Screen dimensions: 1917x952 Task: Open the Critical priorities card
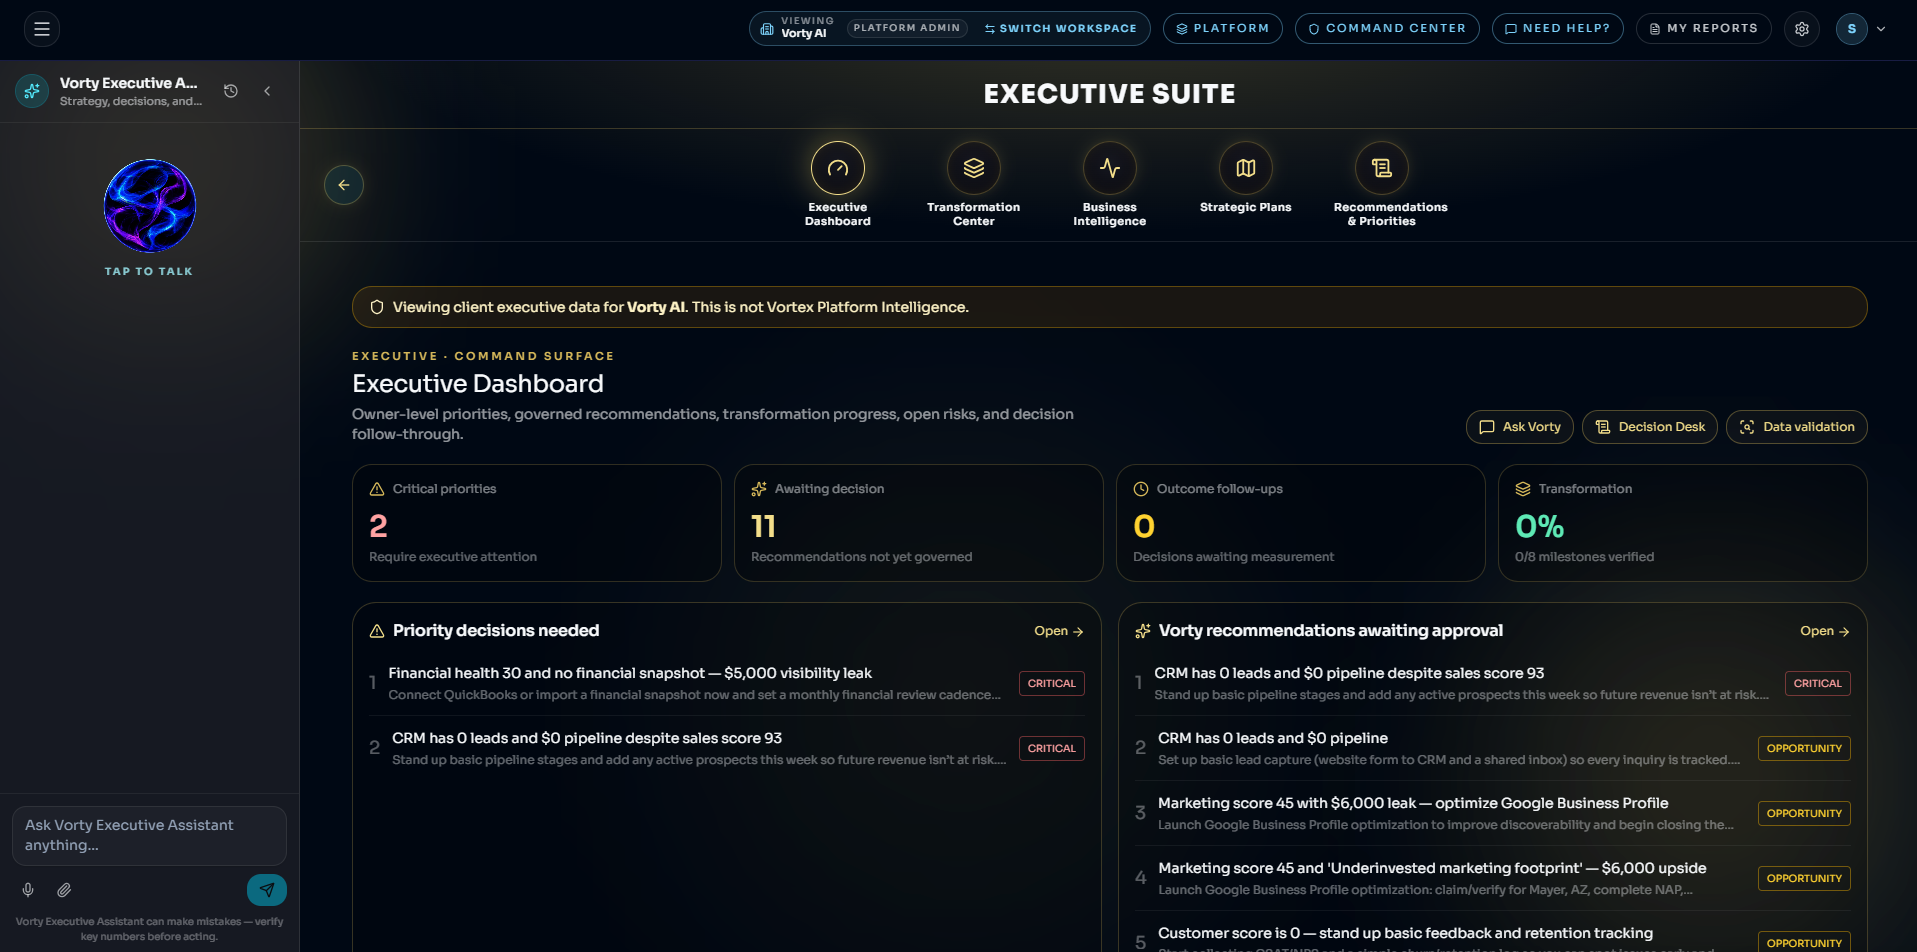537,523
